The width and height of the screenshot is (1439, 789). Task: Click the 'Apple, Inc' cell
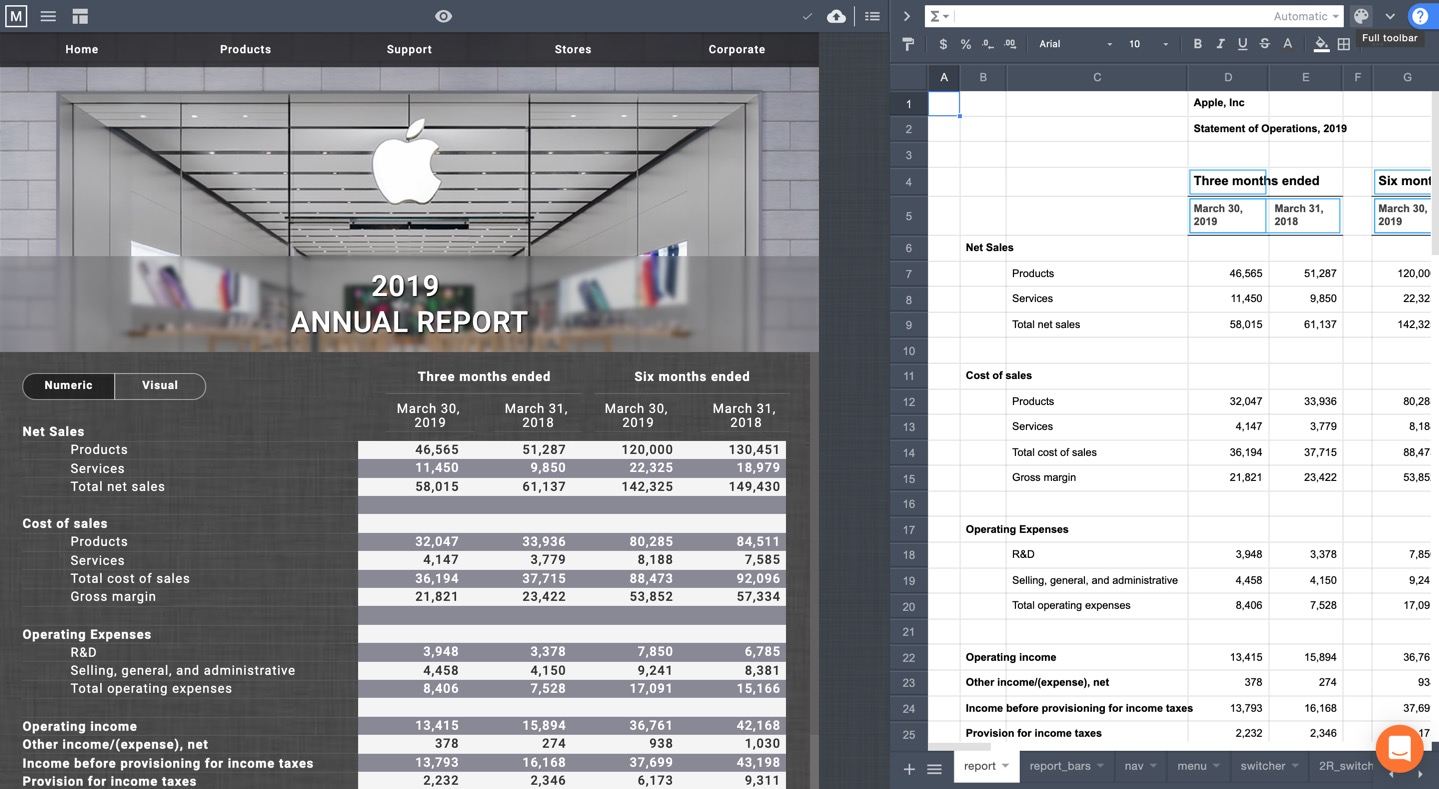click(x=1219, y=103)
